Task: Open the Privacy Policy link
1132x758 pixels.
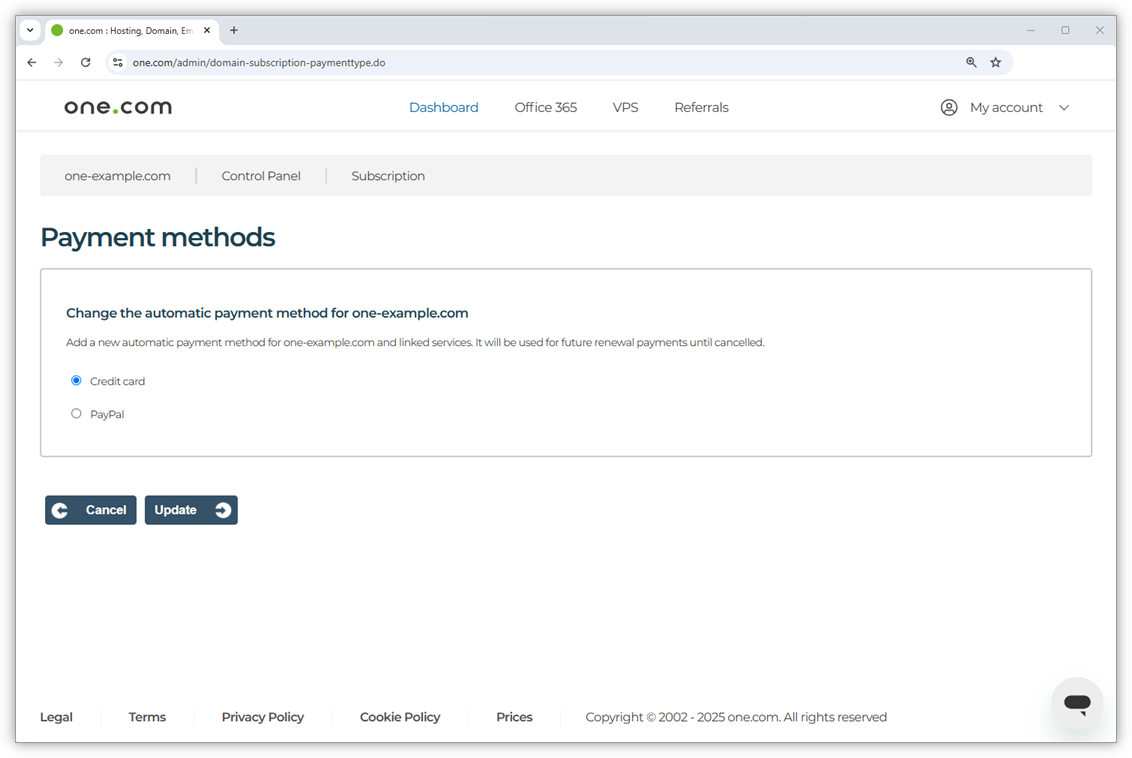Action: pyautogui.click(x=262, y=717)
